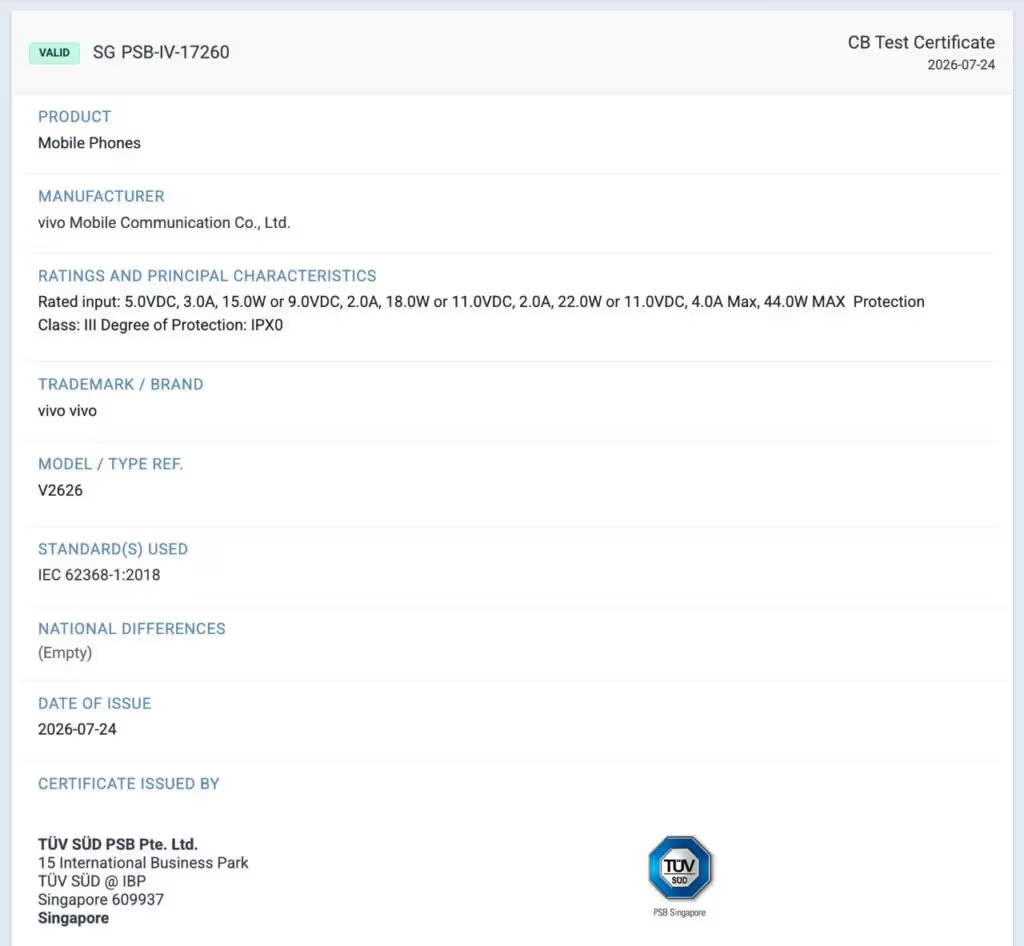Click RATINGS AND PRINCIPAL CHARACTERISTICS heading
Image resolution: width=1024 pixels, height=946 pixels.
(207, 276)
